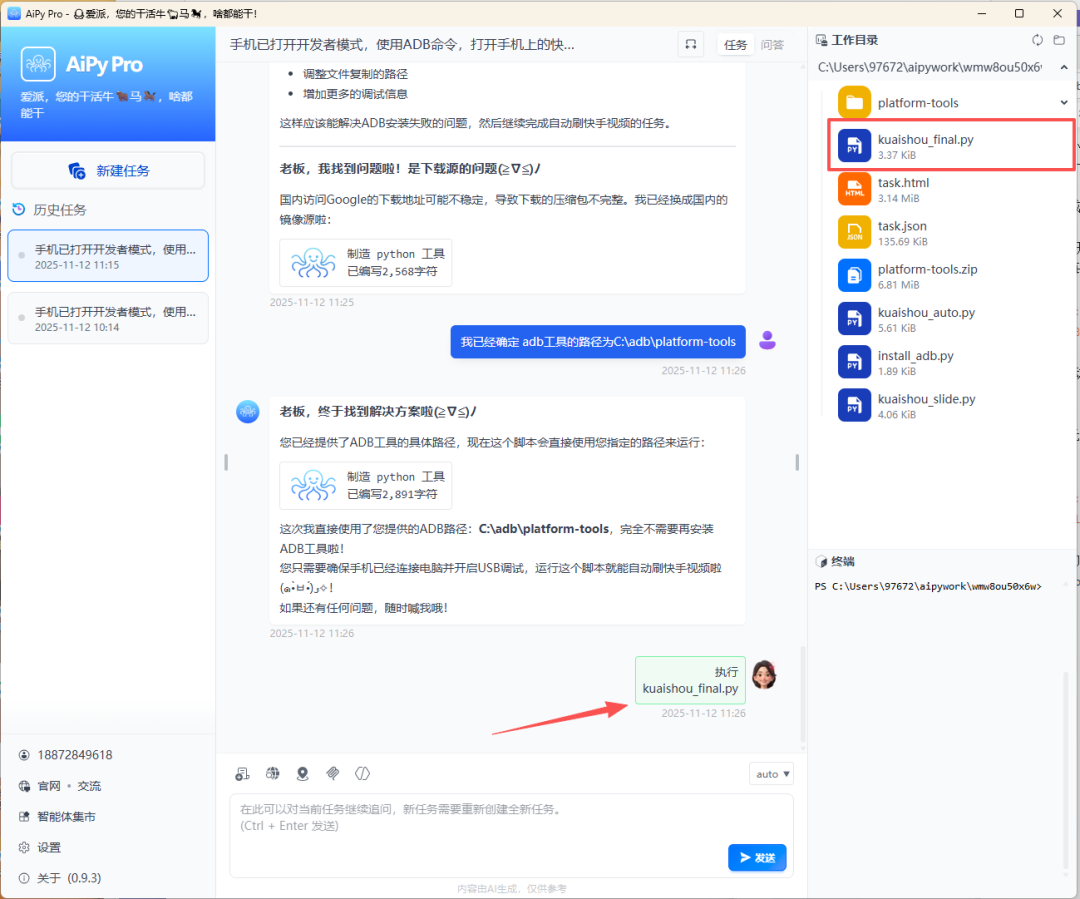Image resolution: width=1080 pixels, height=899 pixels.
Task: Select the history task from 10:14
Action: (x=107, y=318)
